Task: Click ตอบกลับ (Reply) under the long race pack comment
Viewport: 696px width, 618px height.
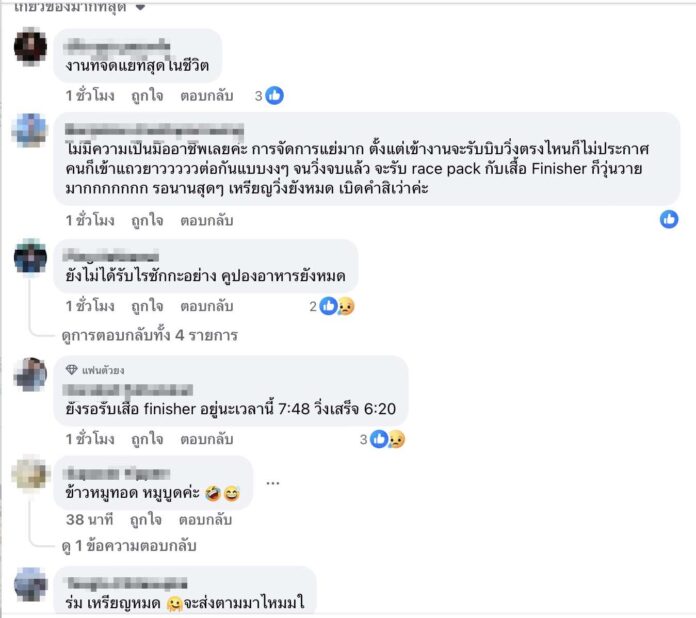Action: coord(206,220)
